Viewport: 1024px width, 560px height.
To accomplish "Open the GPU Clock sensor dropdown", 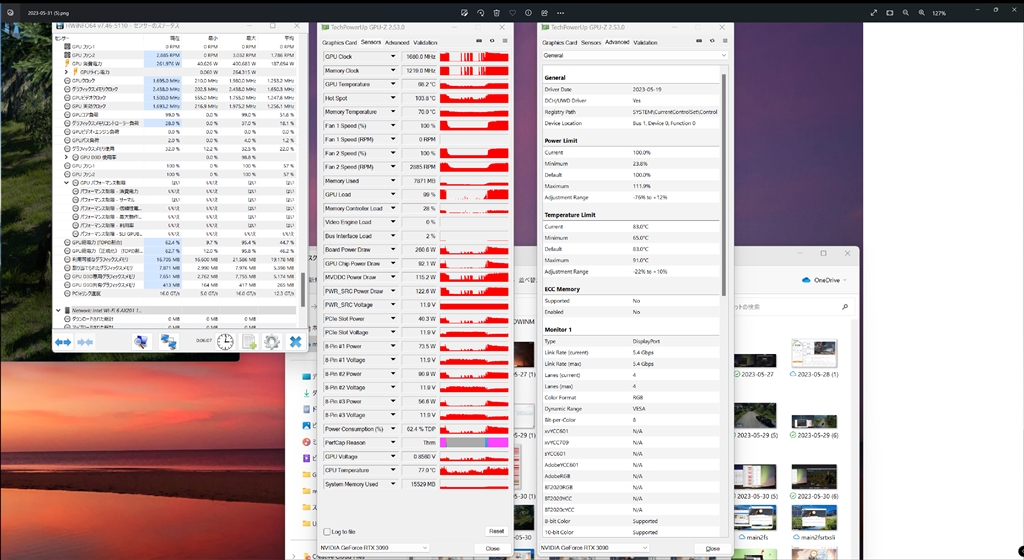I will click(x=393, y=57).
